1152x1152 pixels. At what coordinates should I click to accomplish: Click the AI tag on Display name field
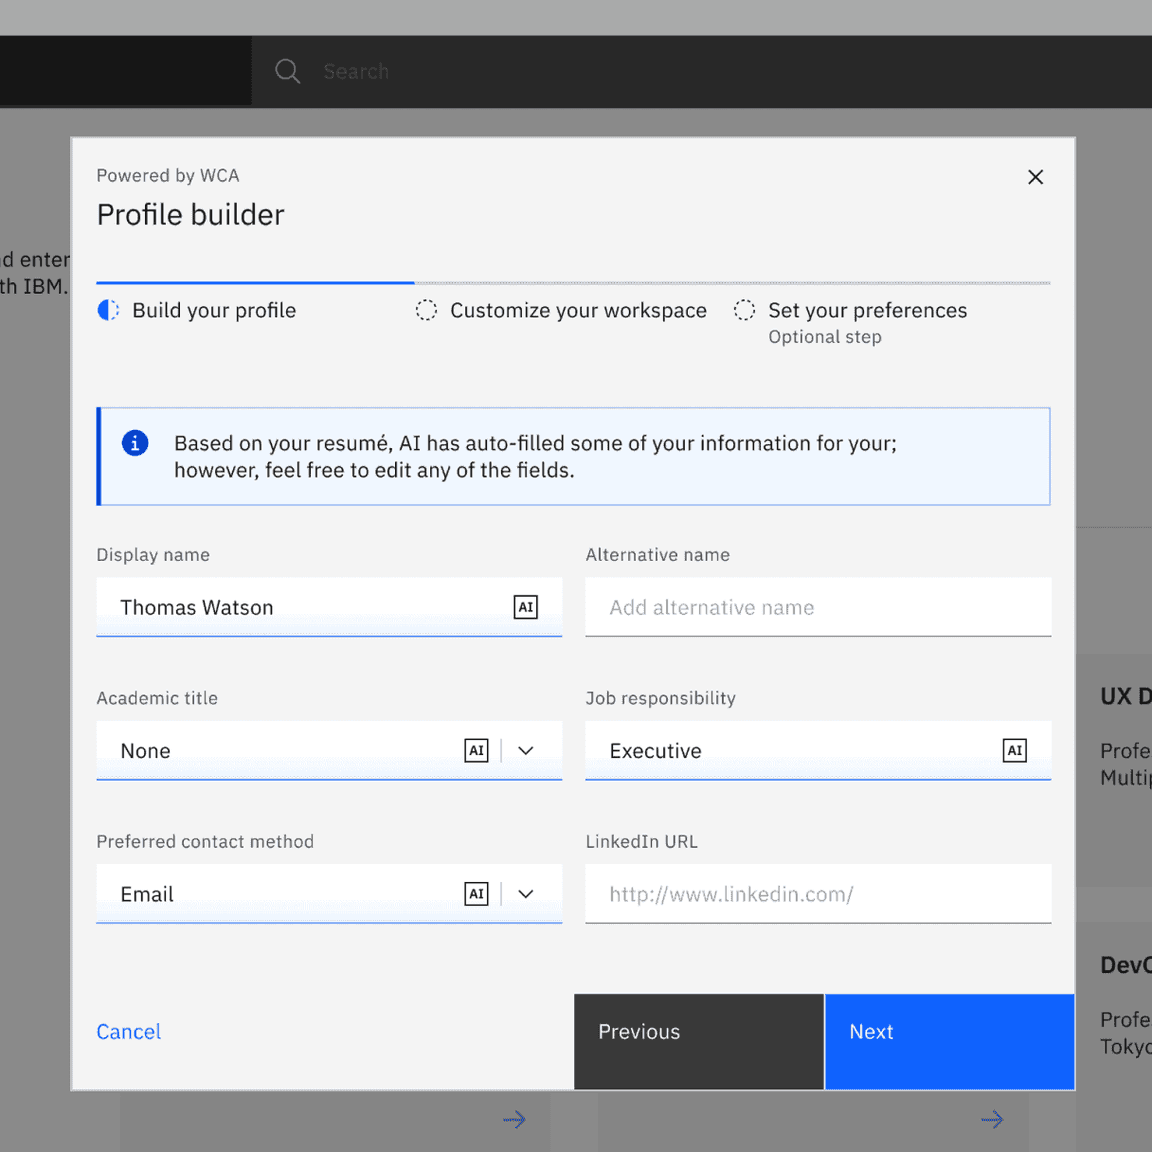(x=525, y=607)
